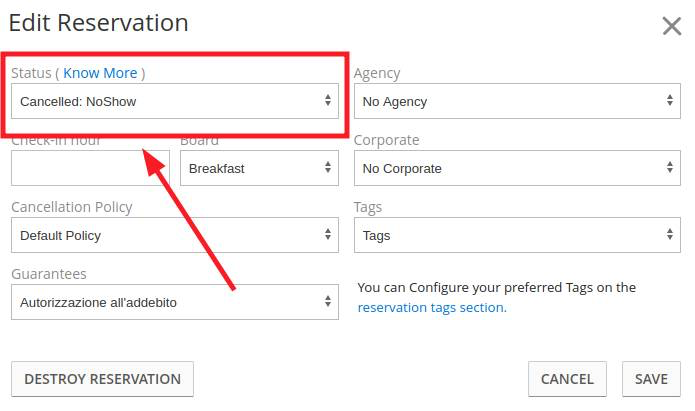Click the arrows icon in Guarantees field

tap(328, 301)
